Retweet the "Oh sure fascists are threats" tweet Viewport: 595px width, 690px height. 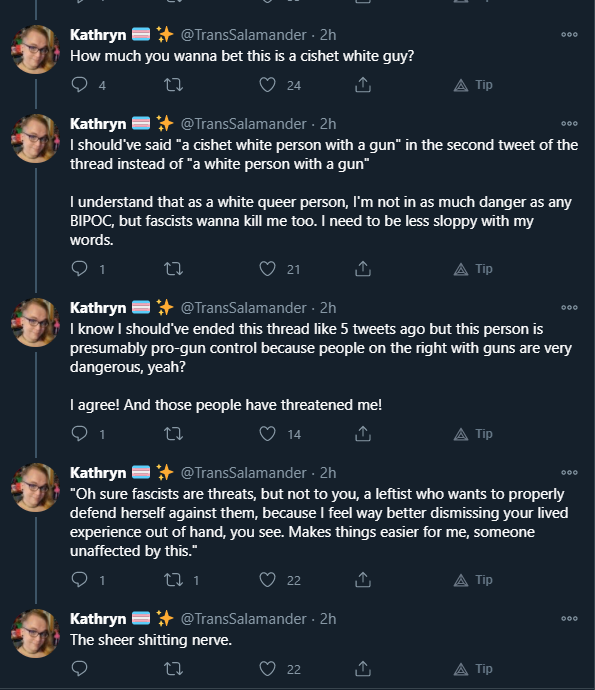[173, 580]
